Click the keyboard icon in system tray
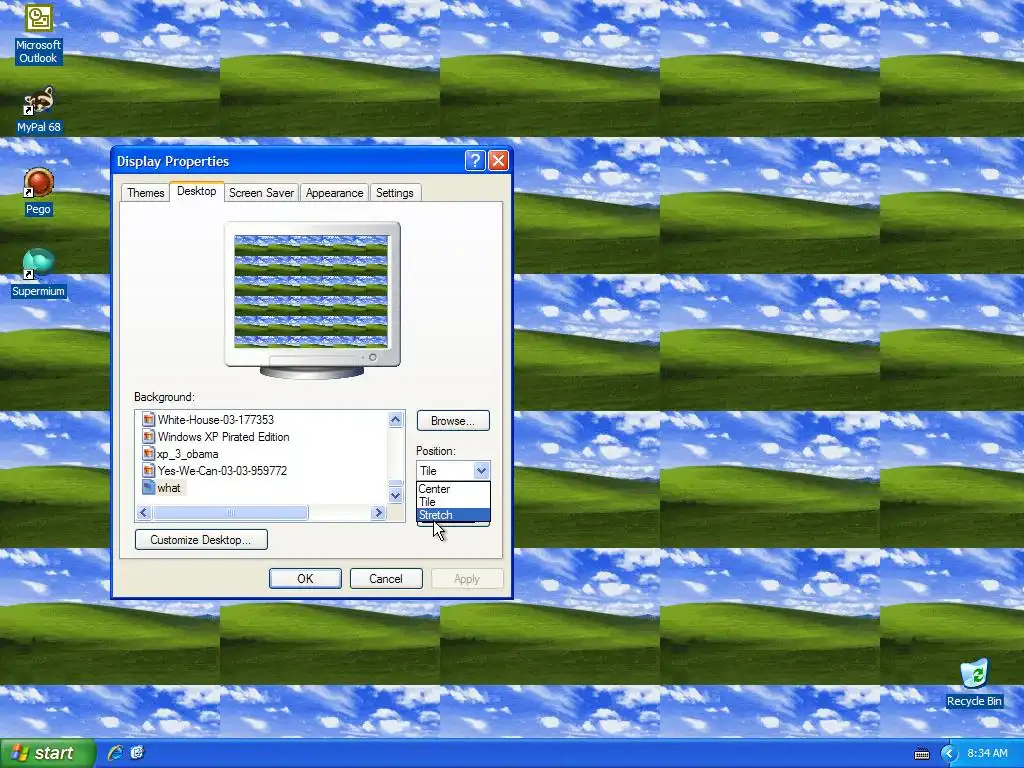This screenshot has width=1024, height=768. click(921, 754)
